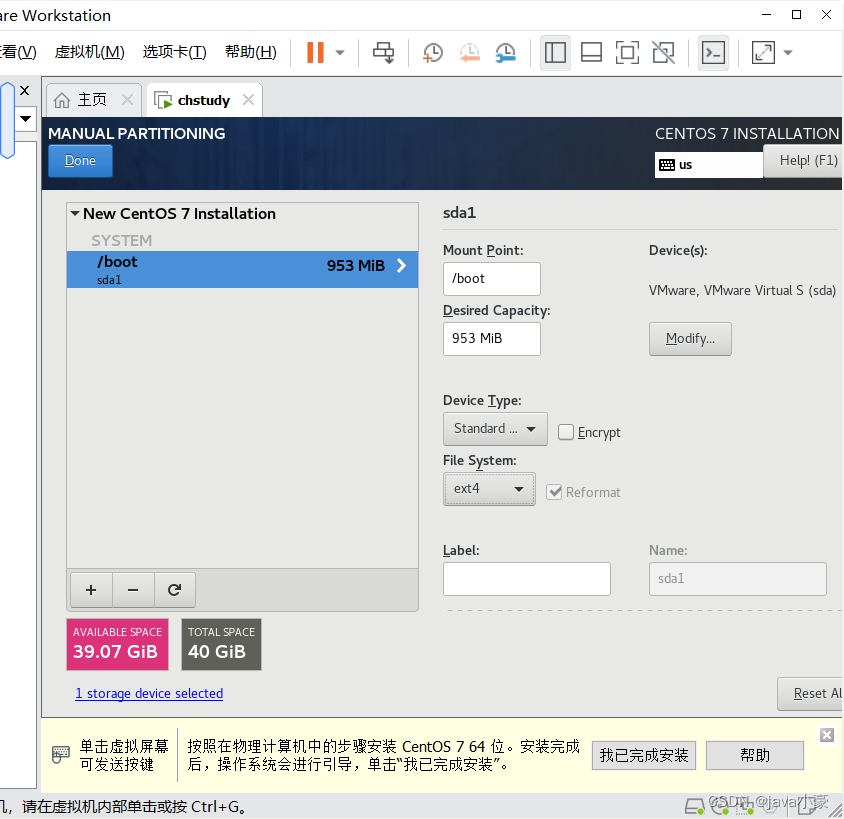This screenshot has width=844, height=819.
Task: Enter full screen mode icon
Action: tap(627, 53)
